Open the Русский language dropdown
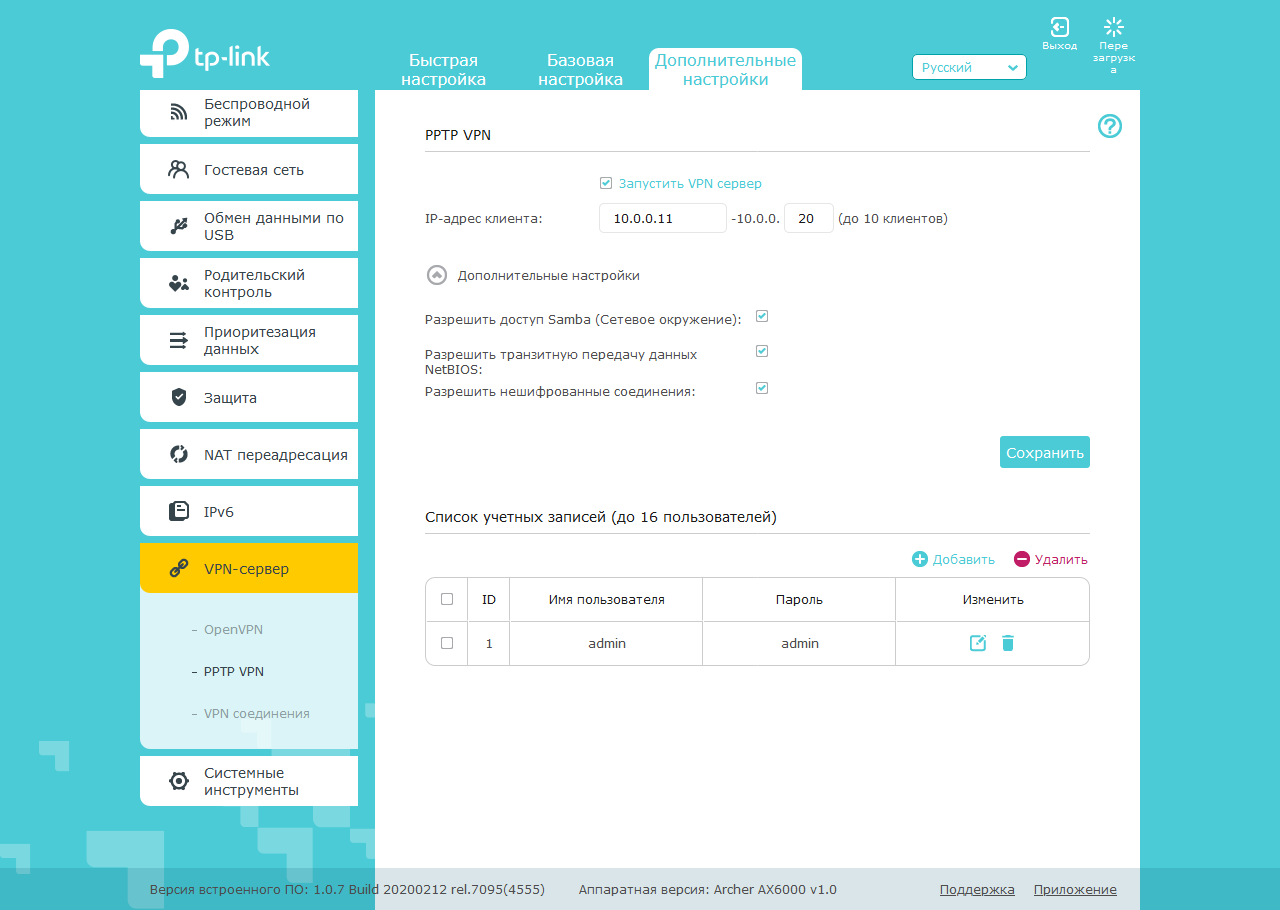Screen dimensions: 1280x910 [x=969, y=67]
